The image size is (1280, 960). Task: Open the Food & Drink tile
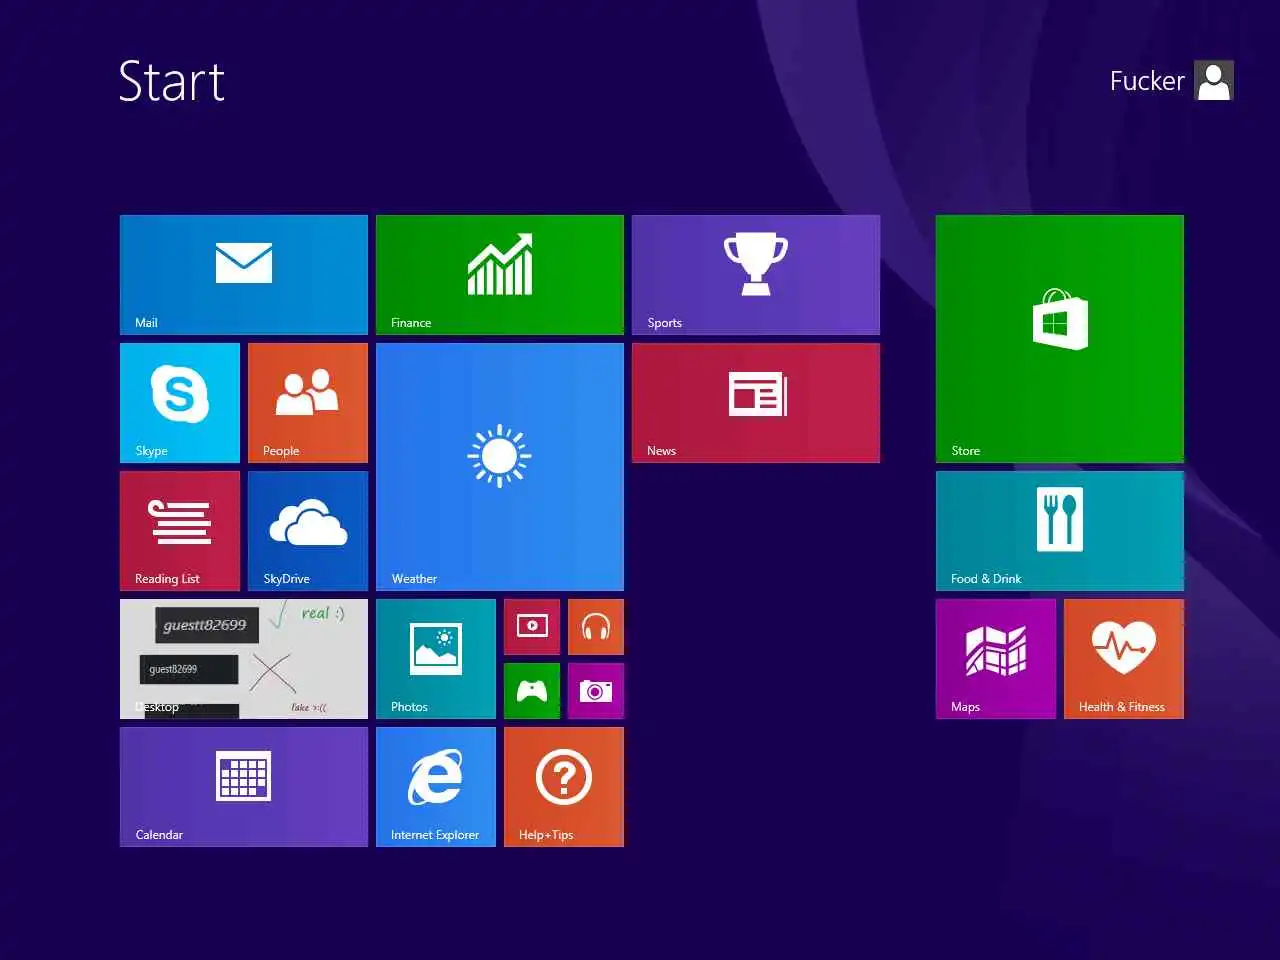pyautogui.click(x=1060, y=531)
